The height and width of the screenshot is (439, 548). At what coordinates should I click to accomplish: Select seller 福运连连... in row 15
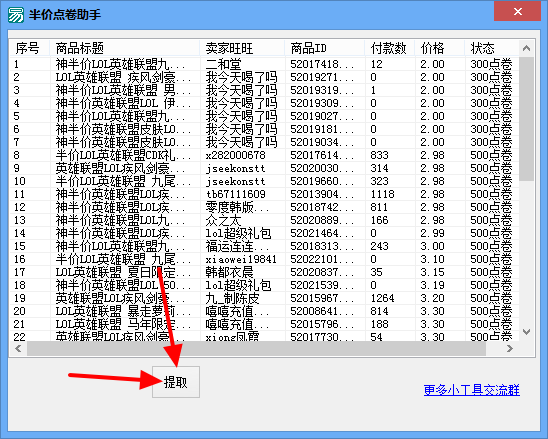pyautogui.click(x=238, y=246)
